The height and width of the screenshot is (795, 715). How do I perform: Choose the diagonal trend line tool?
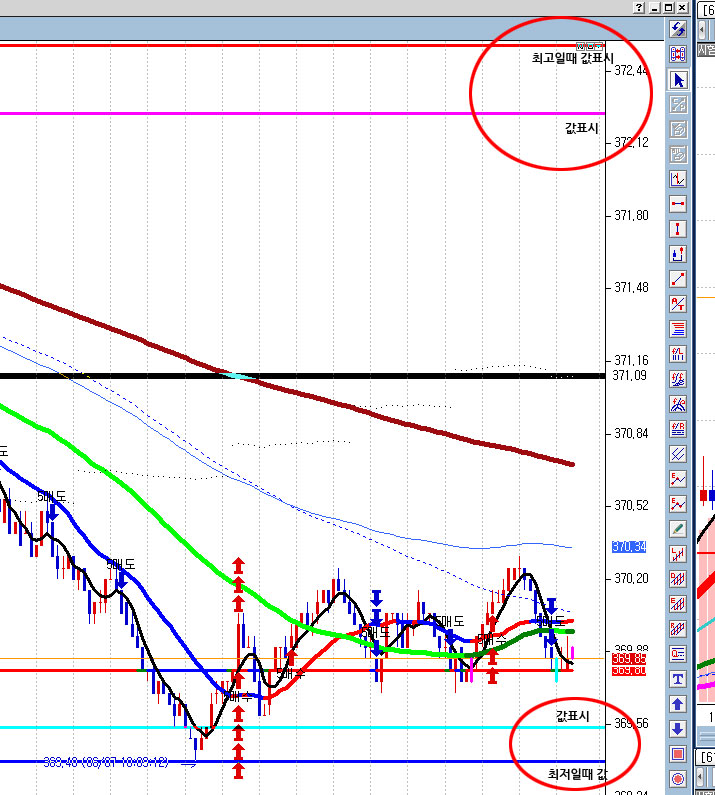point(678,279)
